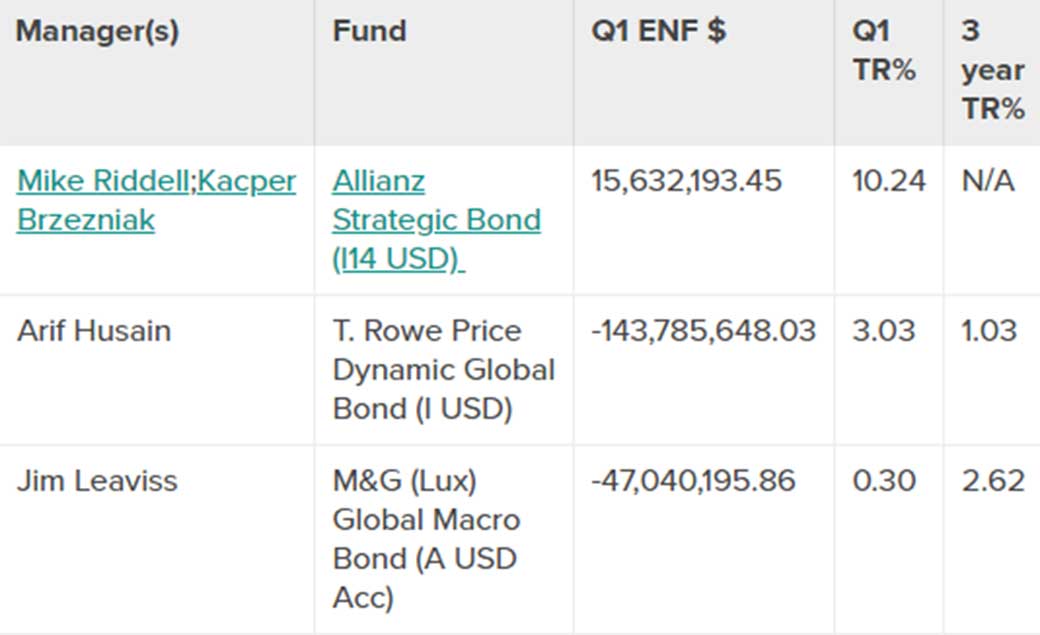This screenshot has width=1040, height=635.
Task: Select the M&G (Lux) Global Macro Bond cell
Action: [427, 539]
